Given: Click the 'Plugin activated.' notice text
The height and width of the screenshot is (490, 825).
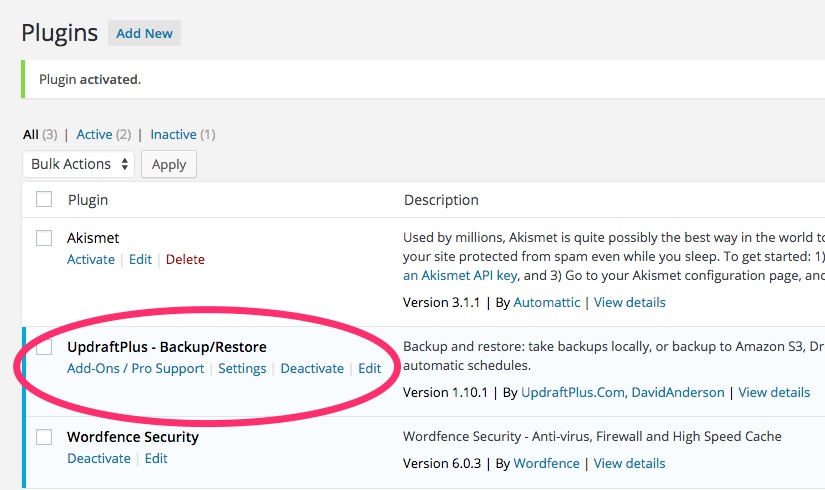Looking at the screenshot, I should [x=90, y=79].
